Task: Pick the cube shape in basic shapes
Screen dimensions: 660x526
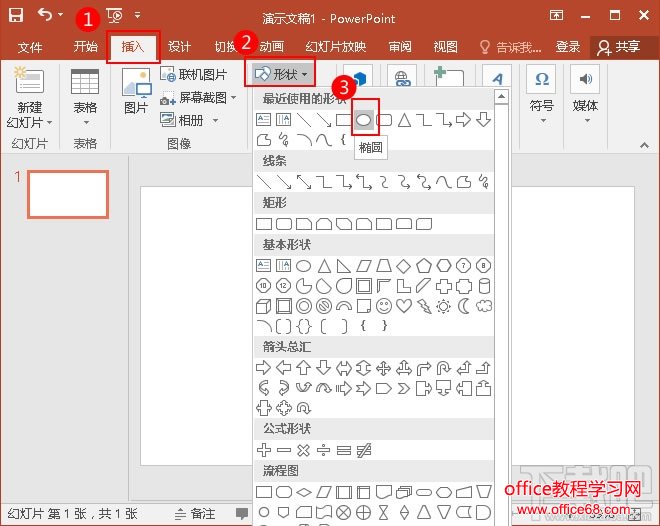Action: (264, 306)
